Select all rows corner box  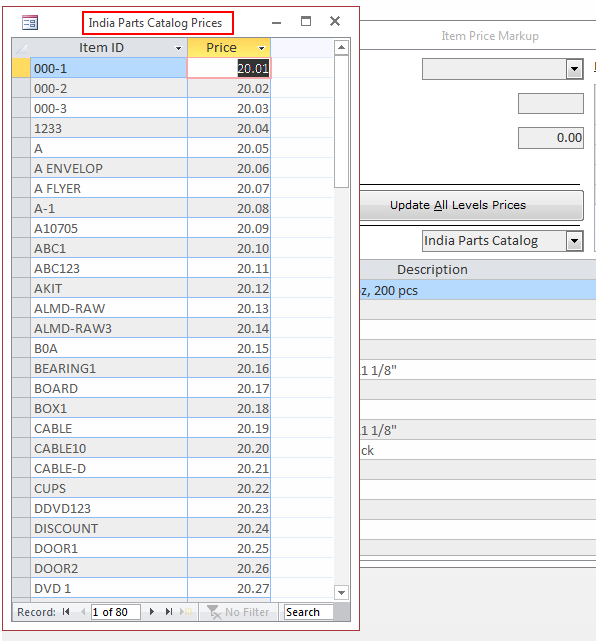click(21, 48)
